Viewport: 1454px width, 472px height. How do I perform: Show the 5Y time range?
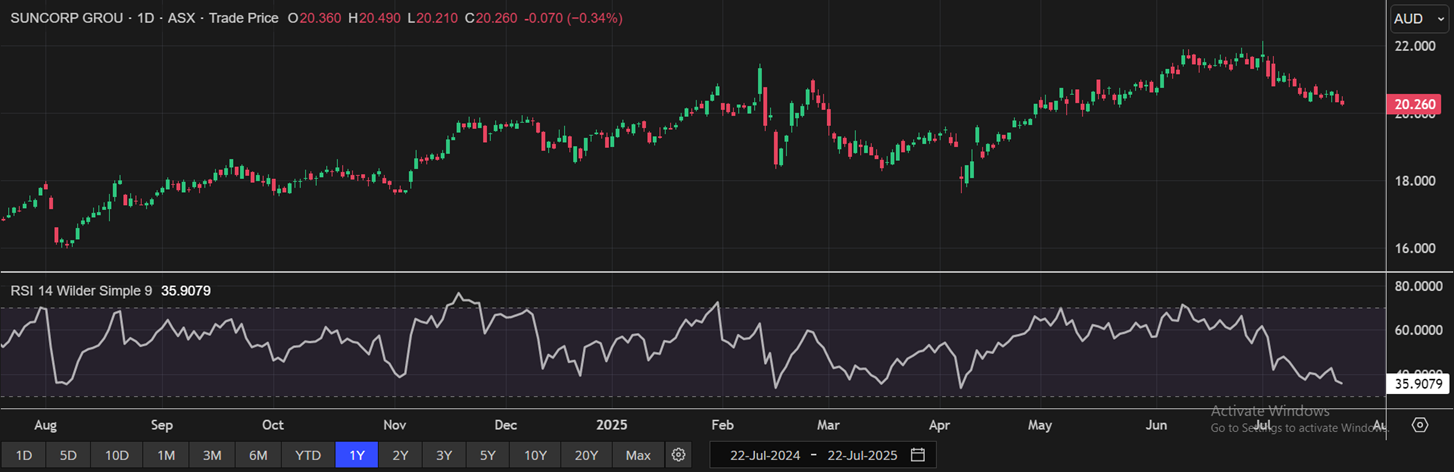coord(487,455)
